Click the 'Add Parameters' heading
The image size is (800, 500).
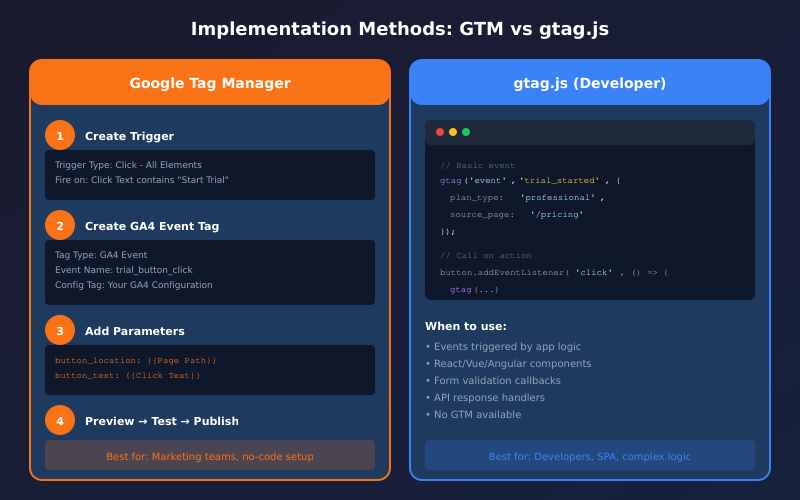coord(135,331)
